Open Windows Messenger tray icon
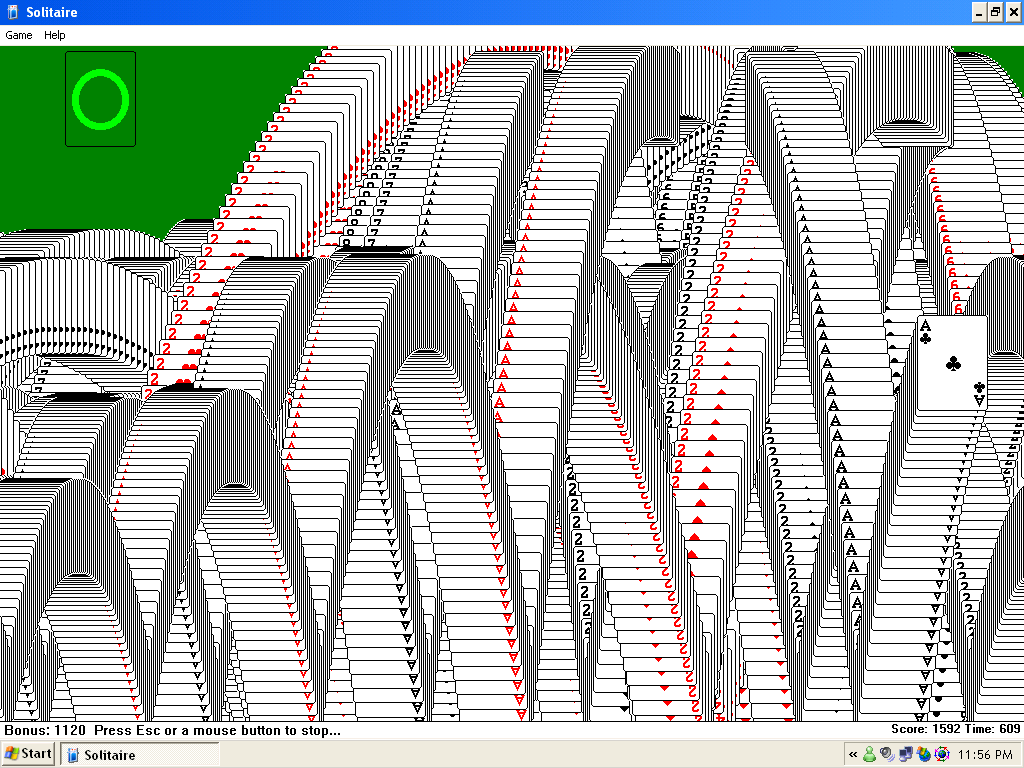 (869, 754)
